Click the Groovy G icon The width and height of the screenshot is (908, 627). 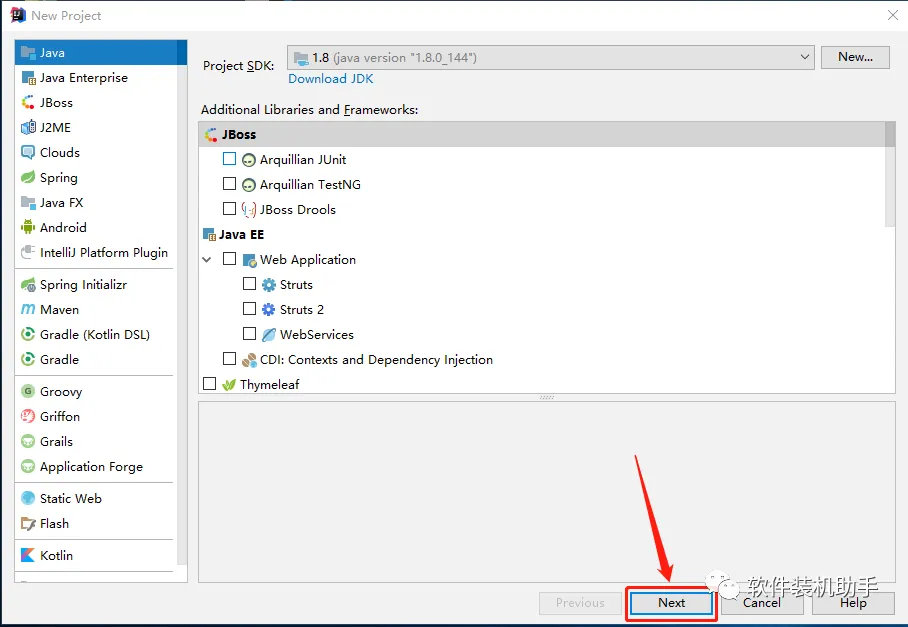pos(28,391)
